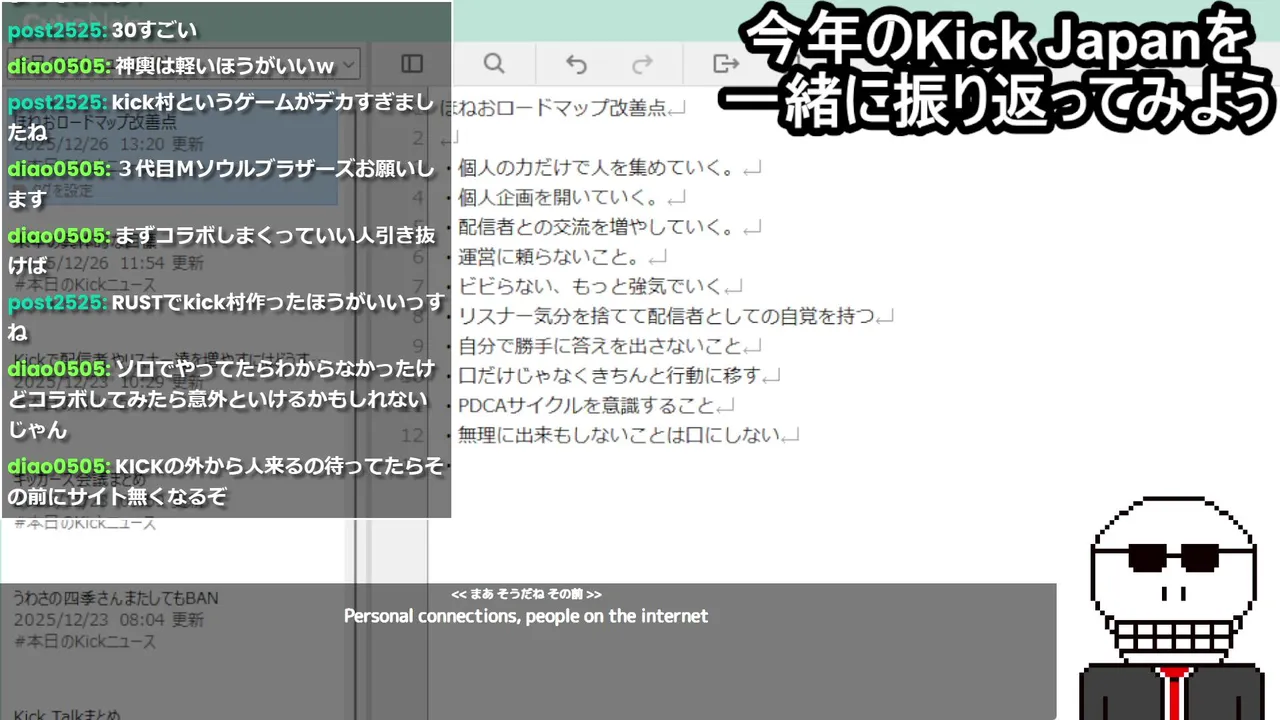Click the pixel skeleton avatar with sunglasses
This screenshot has width=1280, height=720.
[1173, 608]
